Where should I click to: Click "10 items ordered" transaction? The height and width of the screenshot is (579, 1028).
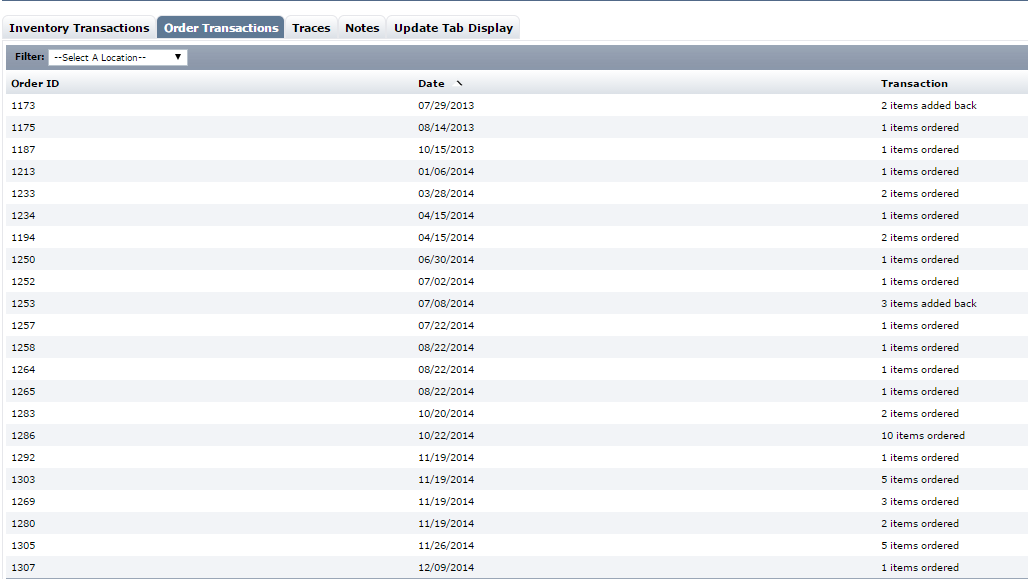922,435
